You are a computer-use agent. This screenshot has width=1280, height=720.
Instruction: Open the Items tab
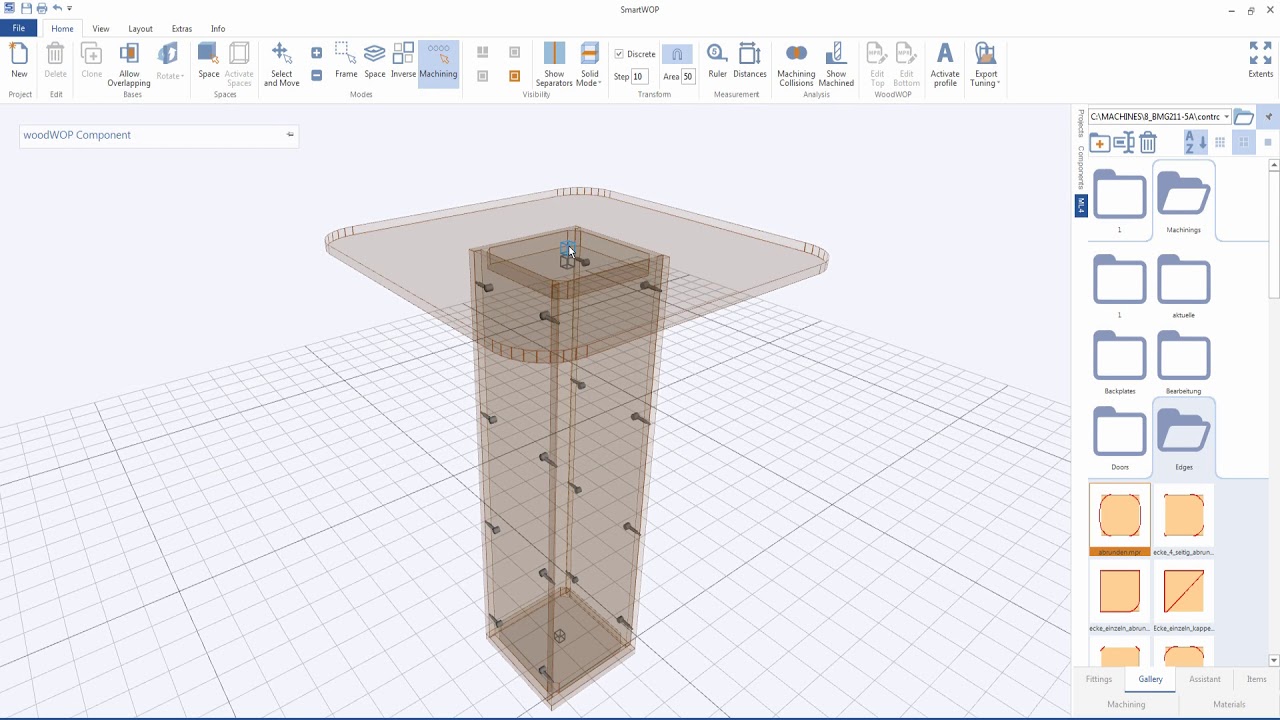coord(1257,679)
